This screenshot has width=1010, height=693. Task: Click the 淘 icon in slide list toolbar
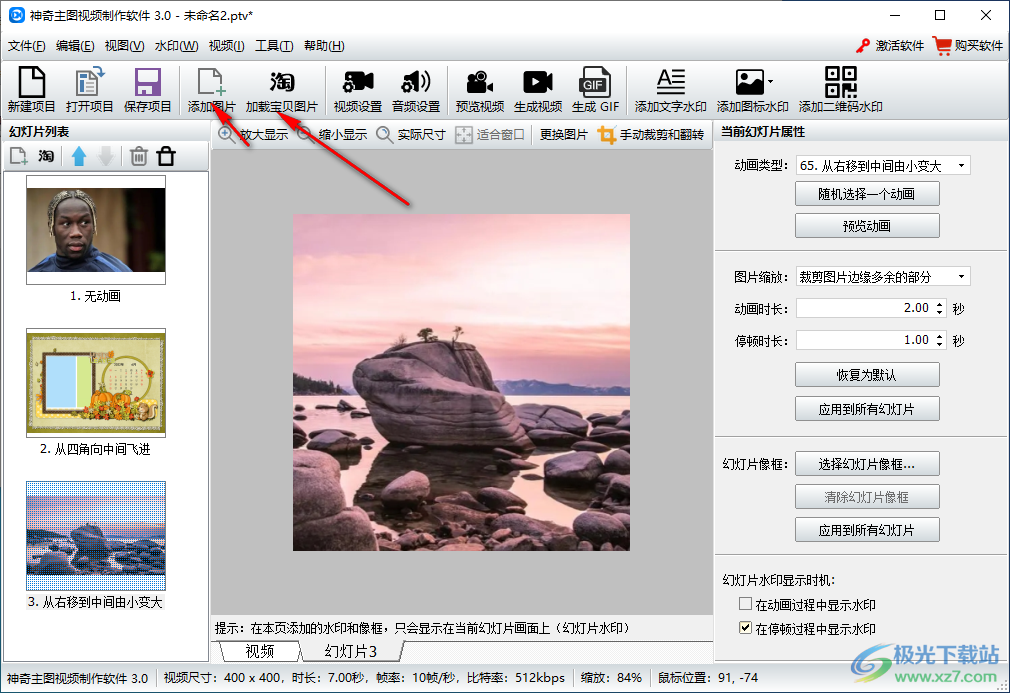tap(46, 156)
